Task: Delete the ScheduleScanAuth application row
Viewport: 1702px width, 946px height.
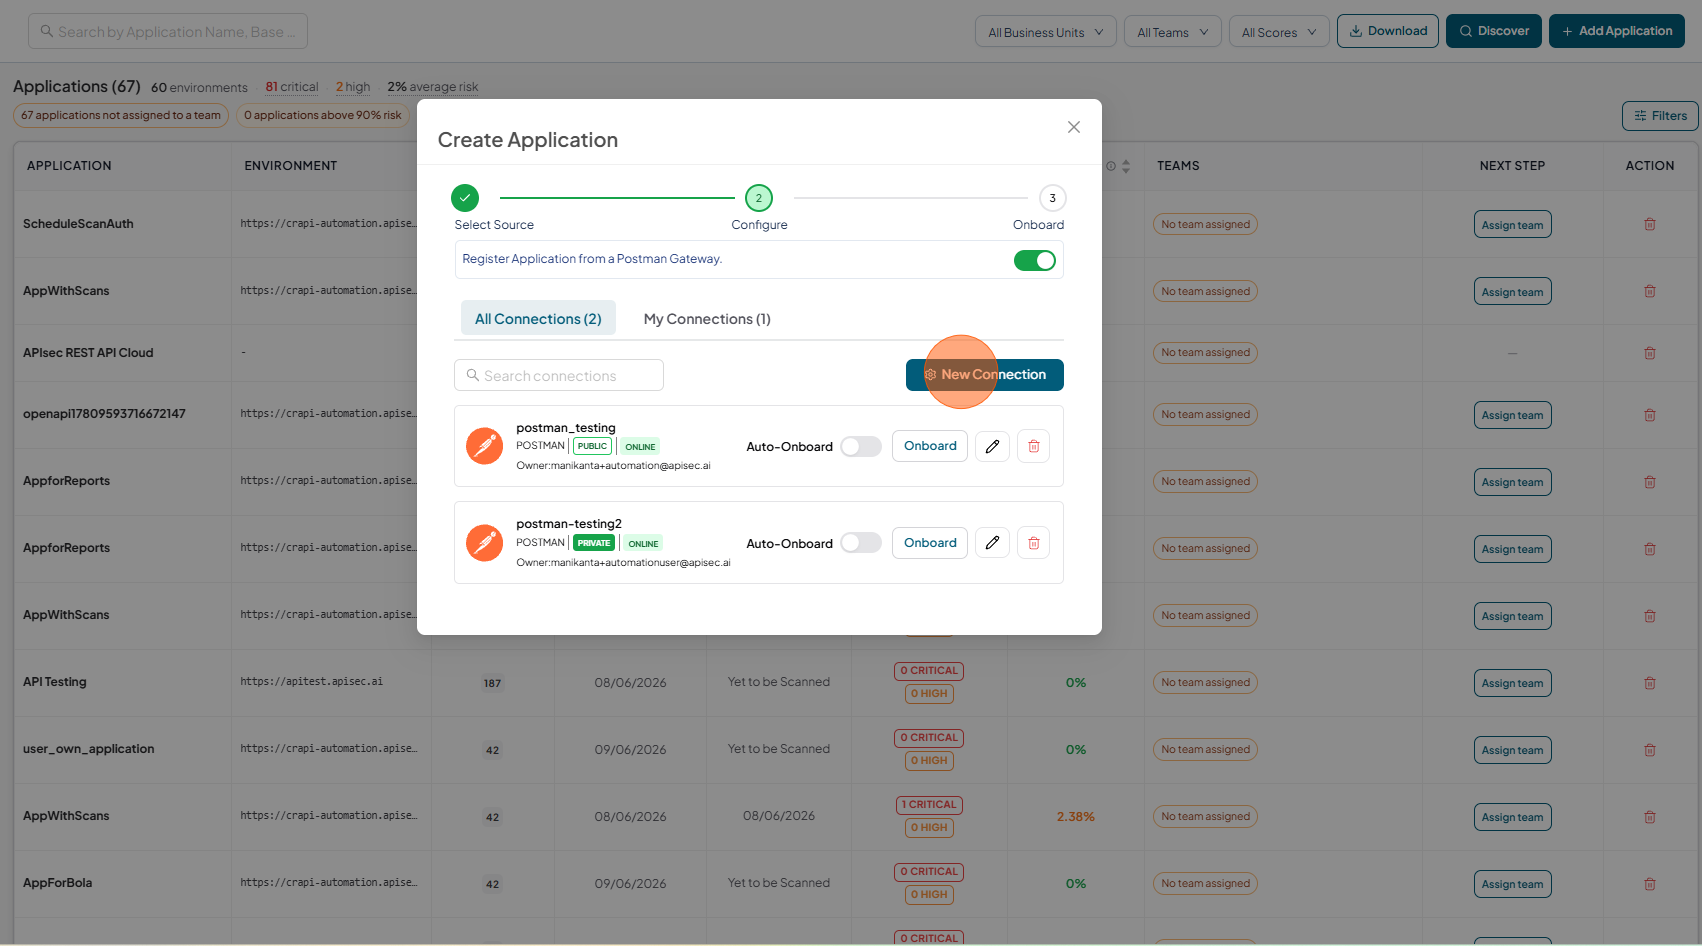Action: (1650, 224)
